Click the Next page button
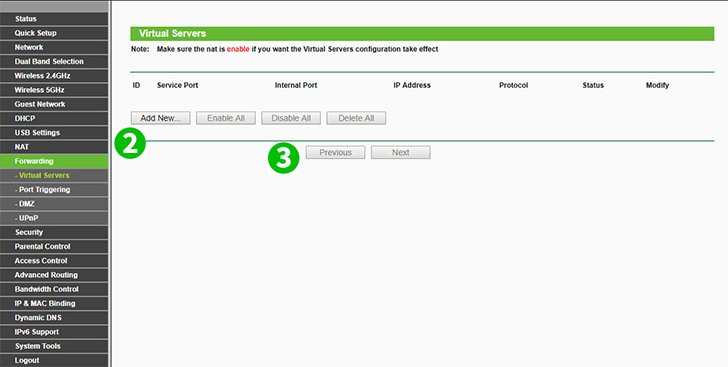728x367 pixels. point(400,152)
